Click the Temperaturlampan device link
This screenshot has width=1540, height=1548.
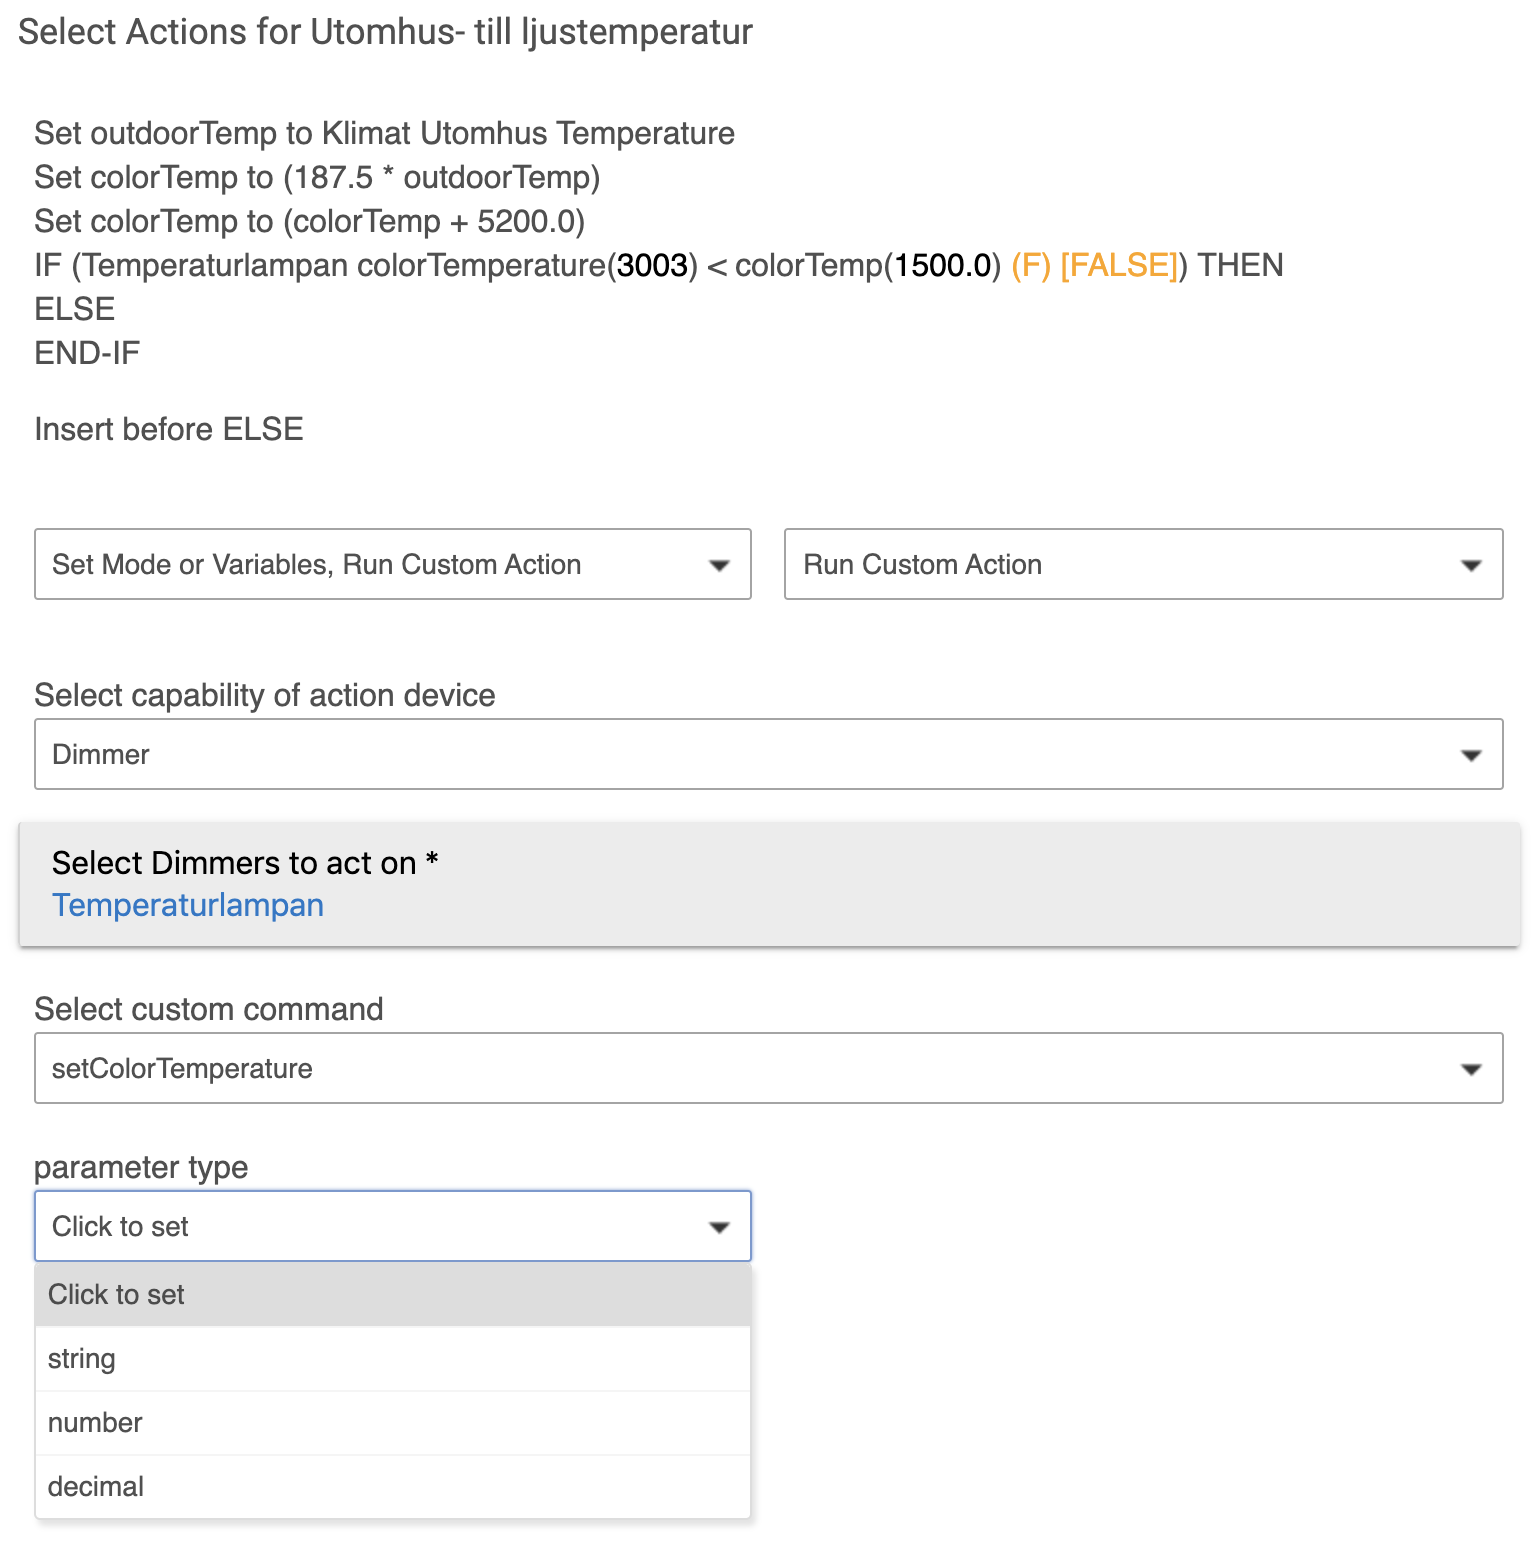[188, 905]
